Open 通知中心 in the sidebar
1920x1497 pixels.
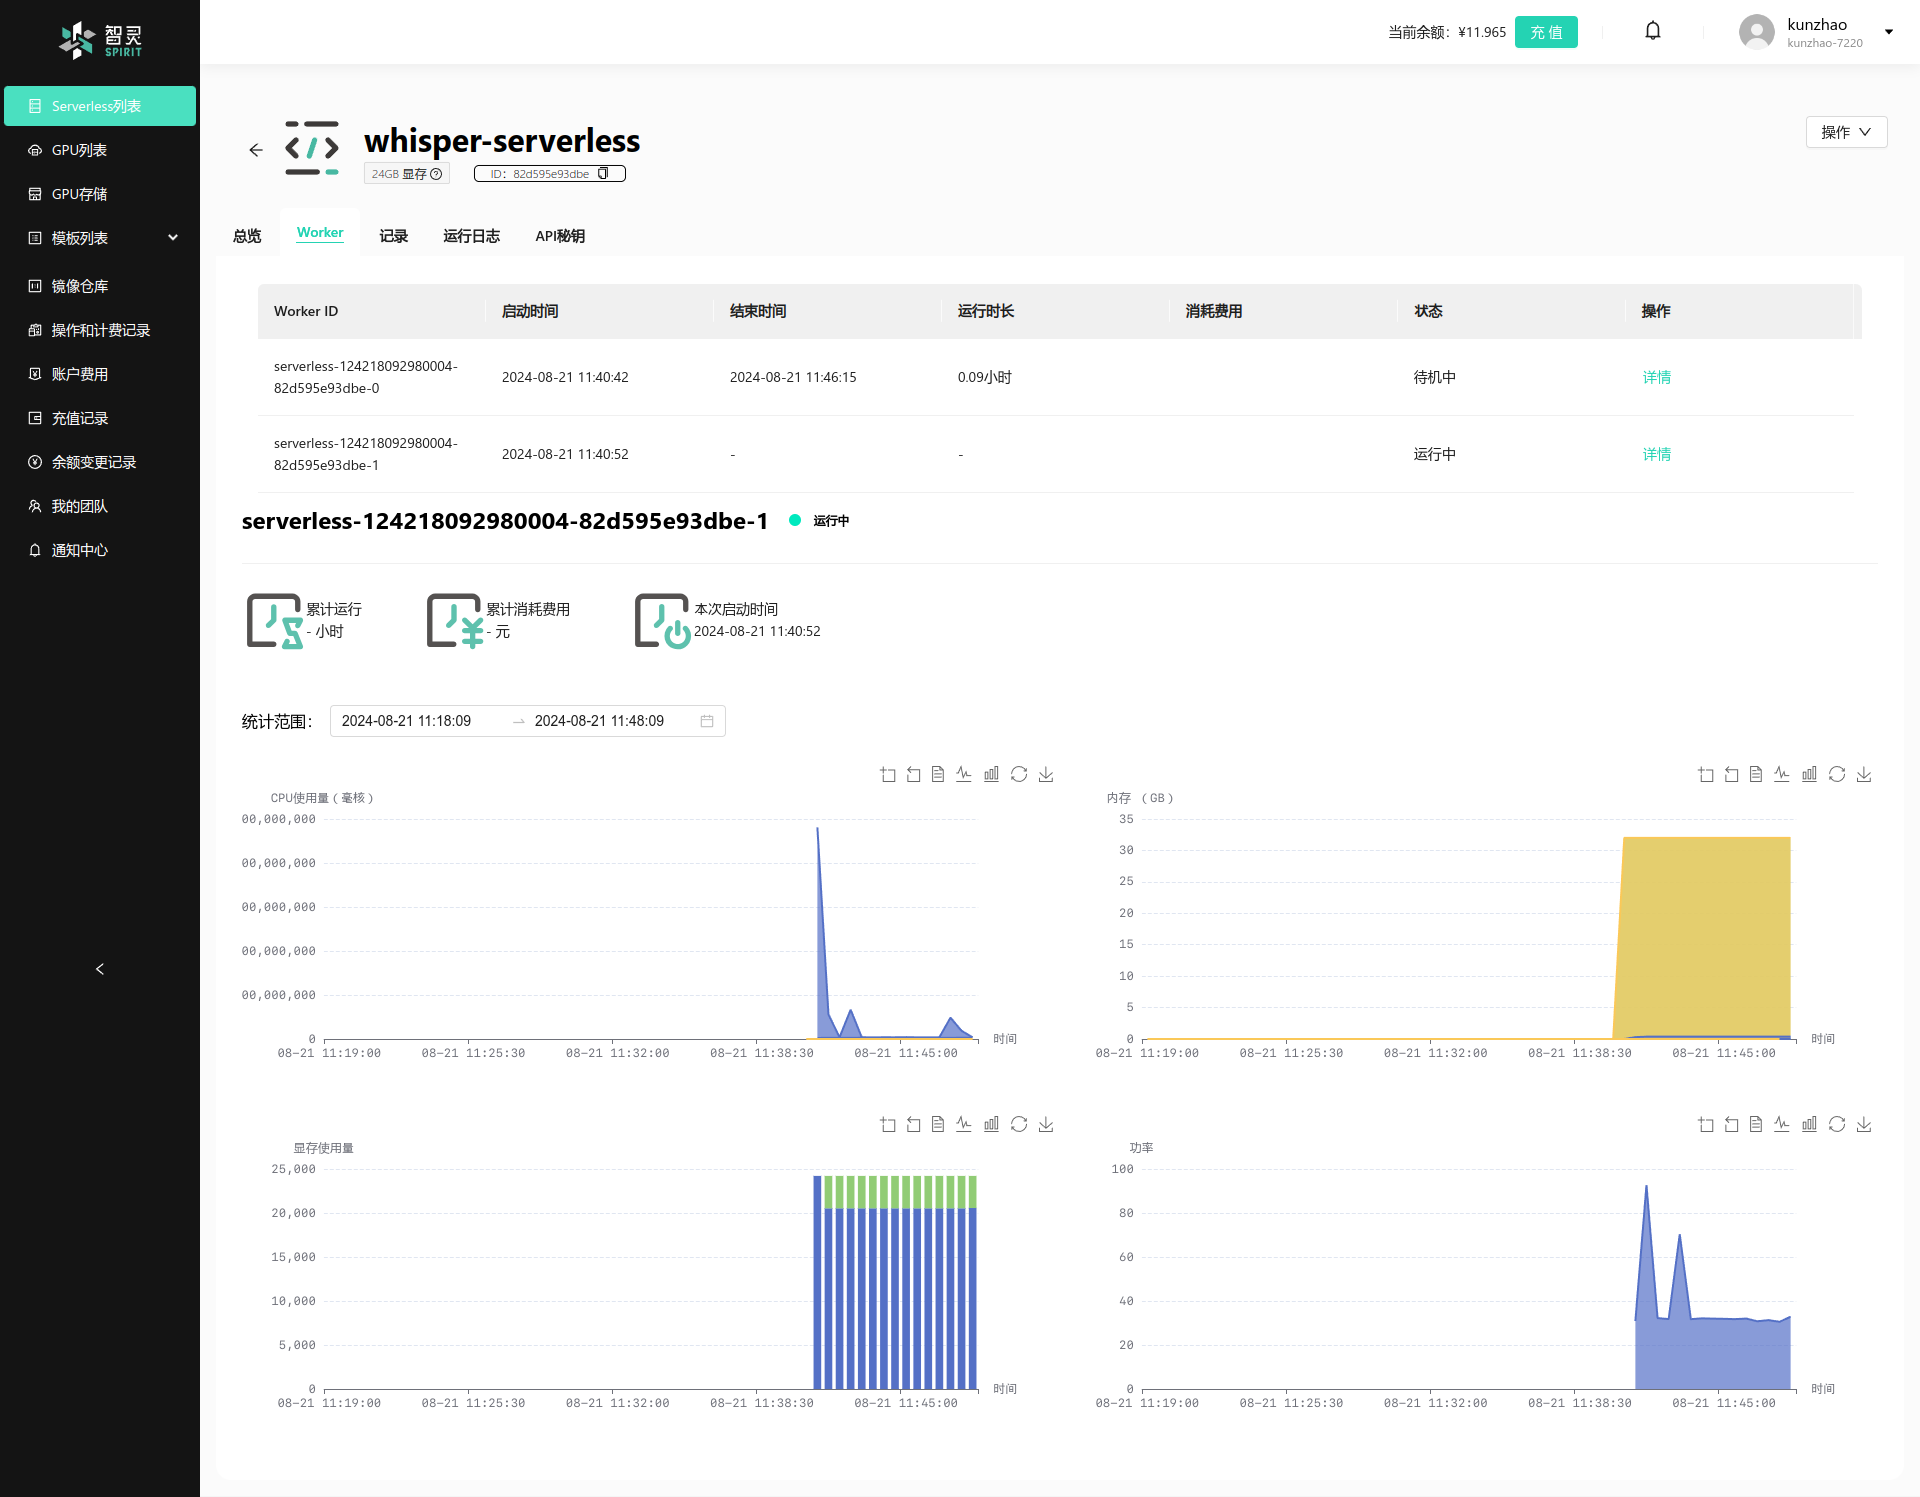click(x=100, y=550)
